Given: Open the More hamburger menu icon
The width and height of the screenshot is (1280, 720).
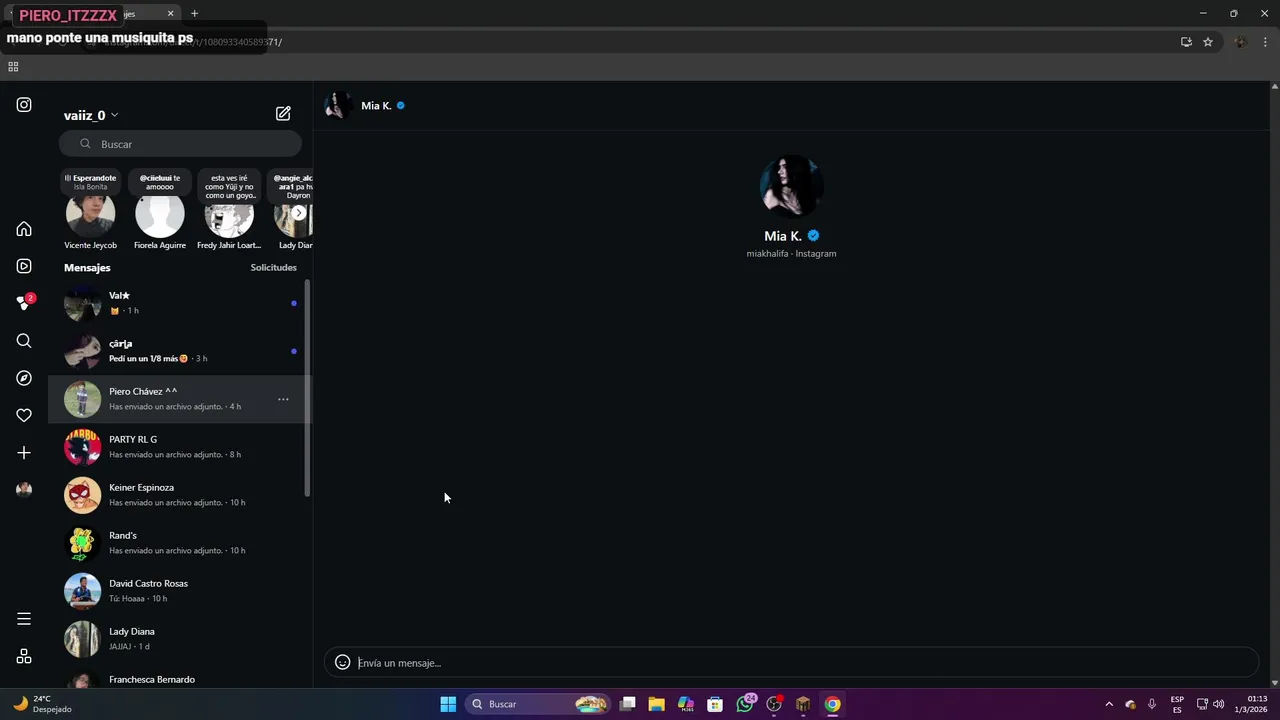Looking at the screenshot, I should [x=24, y=619].
